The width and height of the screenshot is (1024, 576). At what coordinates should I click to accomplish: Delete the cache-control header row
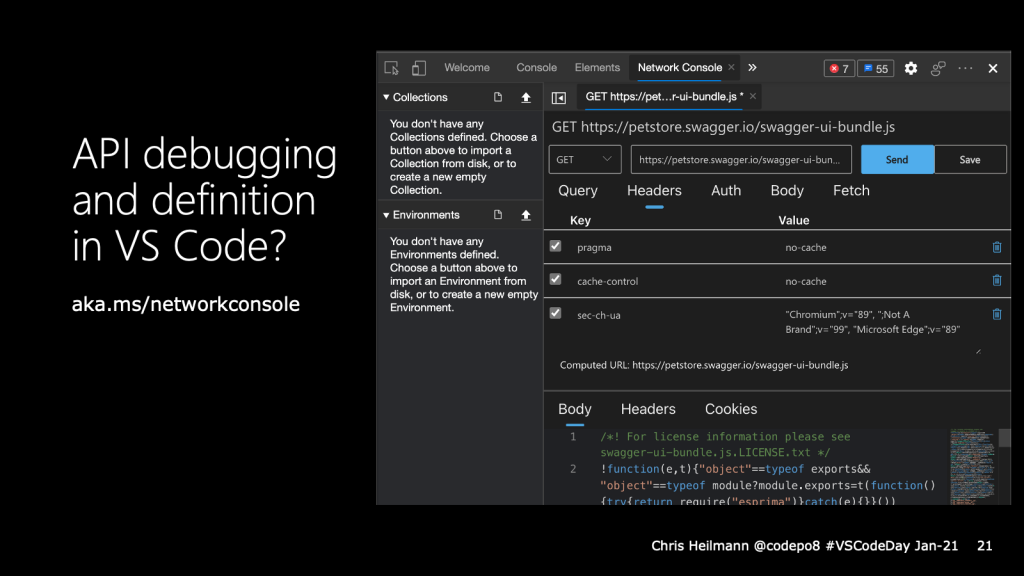997,280
